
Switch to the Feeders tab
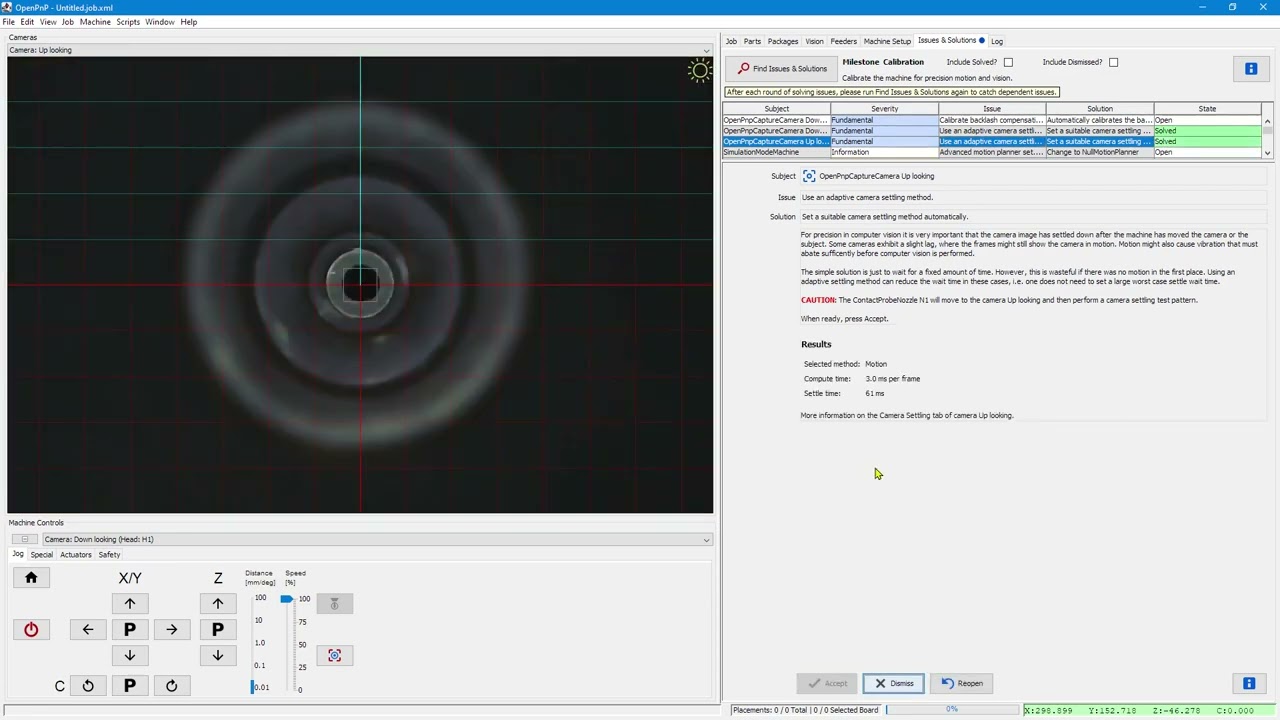[x=843, y=41]
